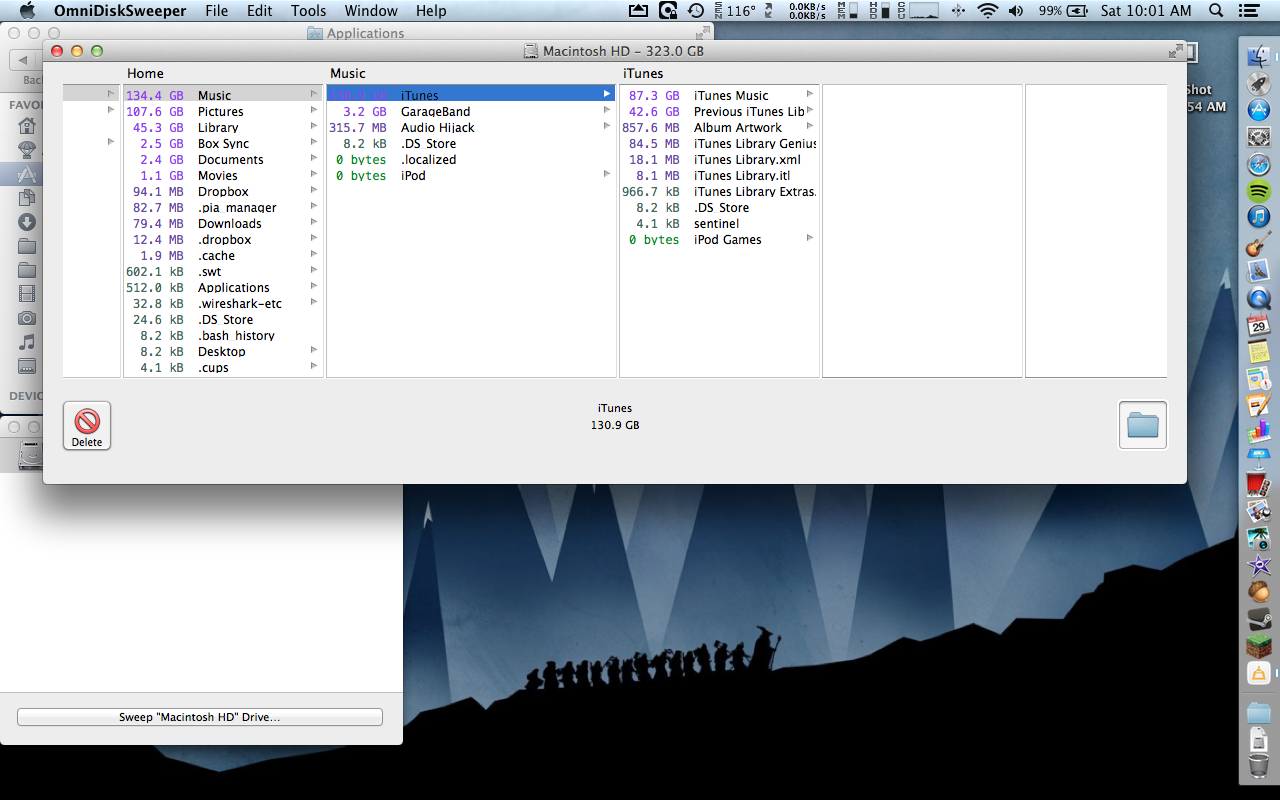Click Applications icon in Finder sidebar
This screenshot has height=800, width=1280.
point(27,174)
